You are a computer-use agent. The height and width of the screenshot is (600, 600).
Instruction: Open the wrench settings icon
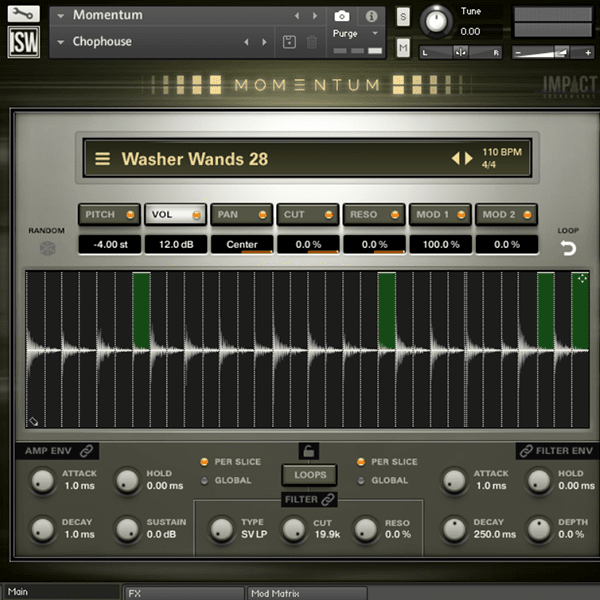pos(24,14)
